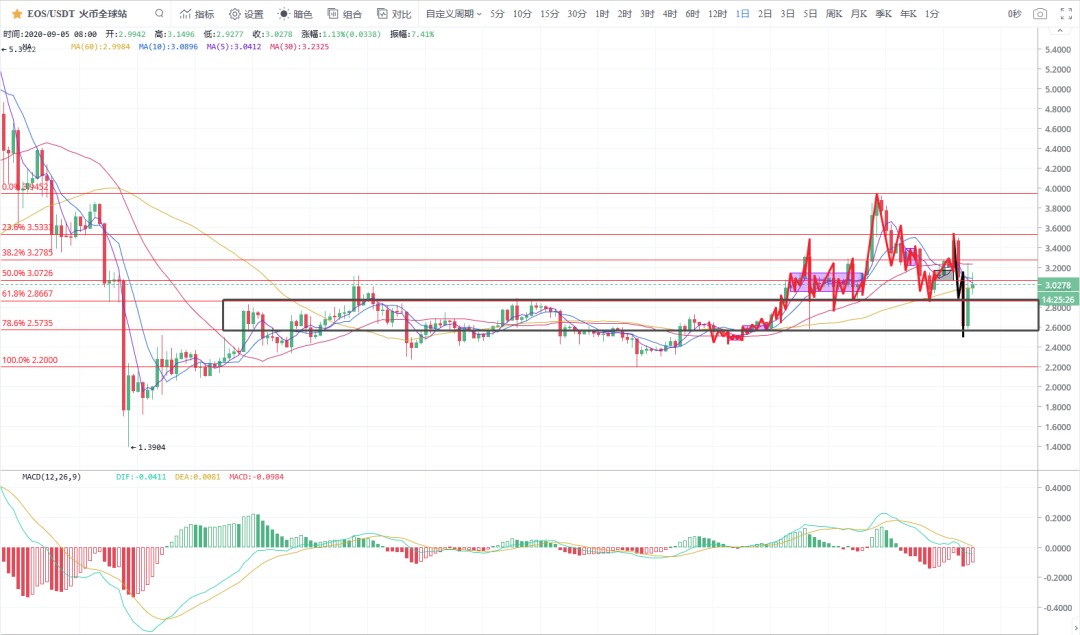Click the MACD:-0.0984 value label
Screen dimensions: 1080x635
[256, 477]
